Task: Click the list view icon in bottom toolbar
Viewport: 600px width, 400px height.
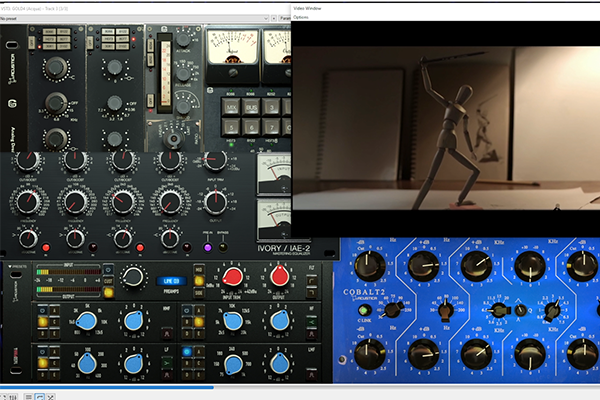Action: [28, 397]
